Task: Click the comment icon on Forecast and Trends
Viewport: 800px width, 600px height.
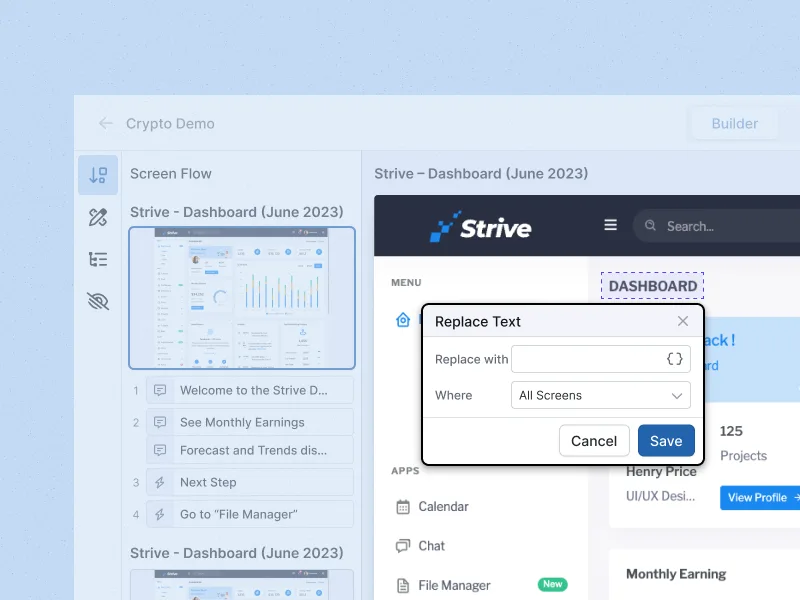Action: [160, 451]
